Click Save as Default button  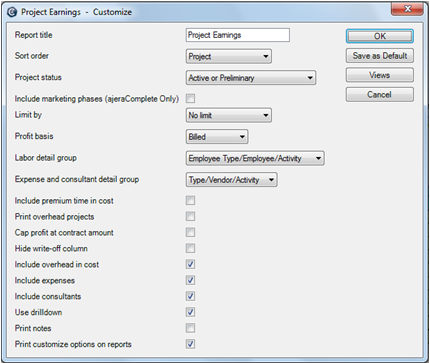click(380, 56)
